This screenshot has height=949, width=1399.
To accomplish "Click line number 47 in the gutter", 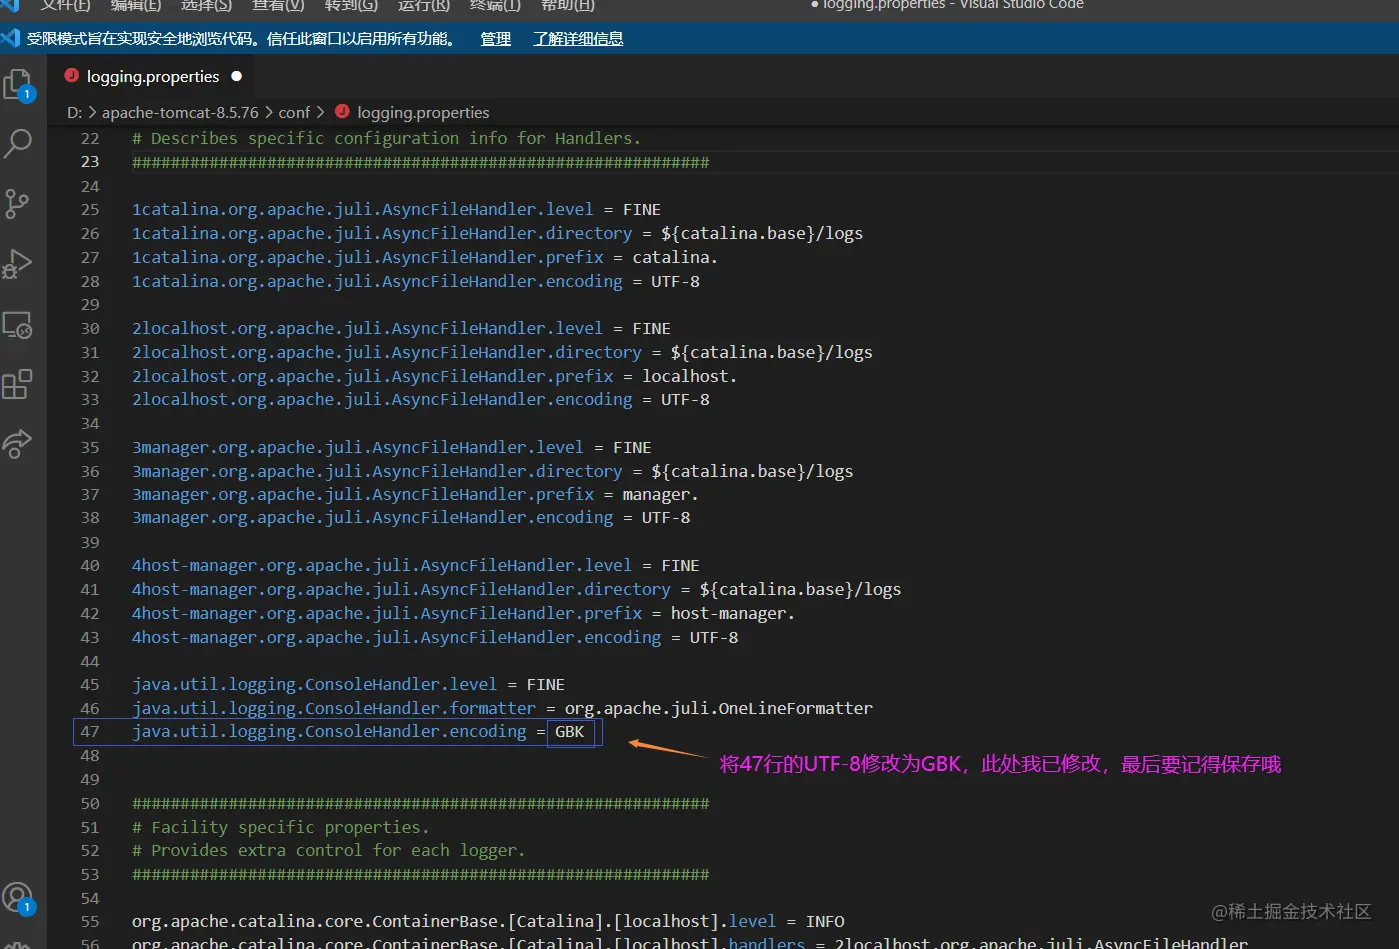I will click(90, 732).
